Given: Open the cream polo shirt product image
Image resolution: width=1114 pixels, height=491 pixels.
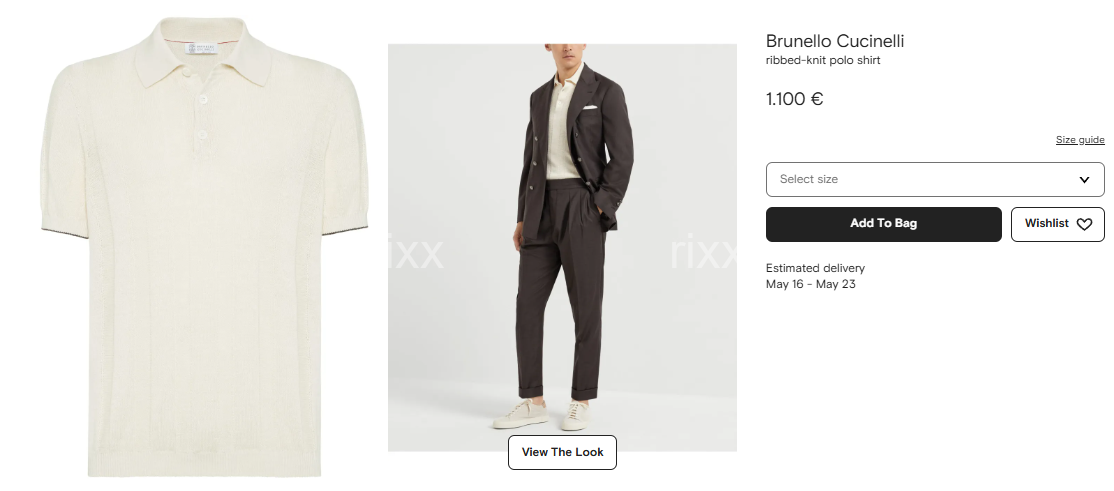Looking at the screenshot, I should point(205,247).
